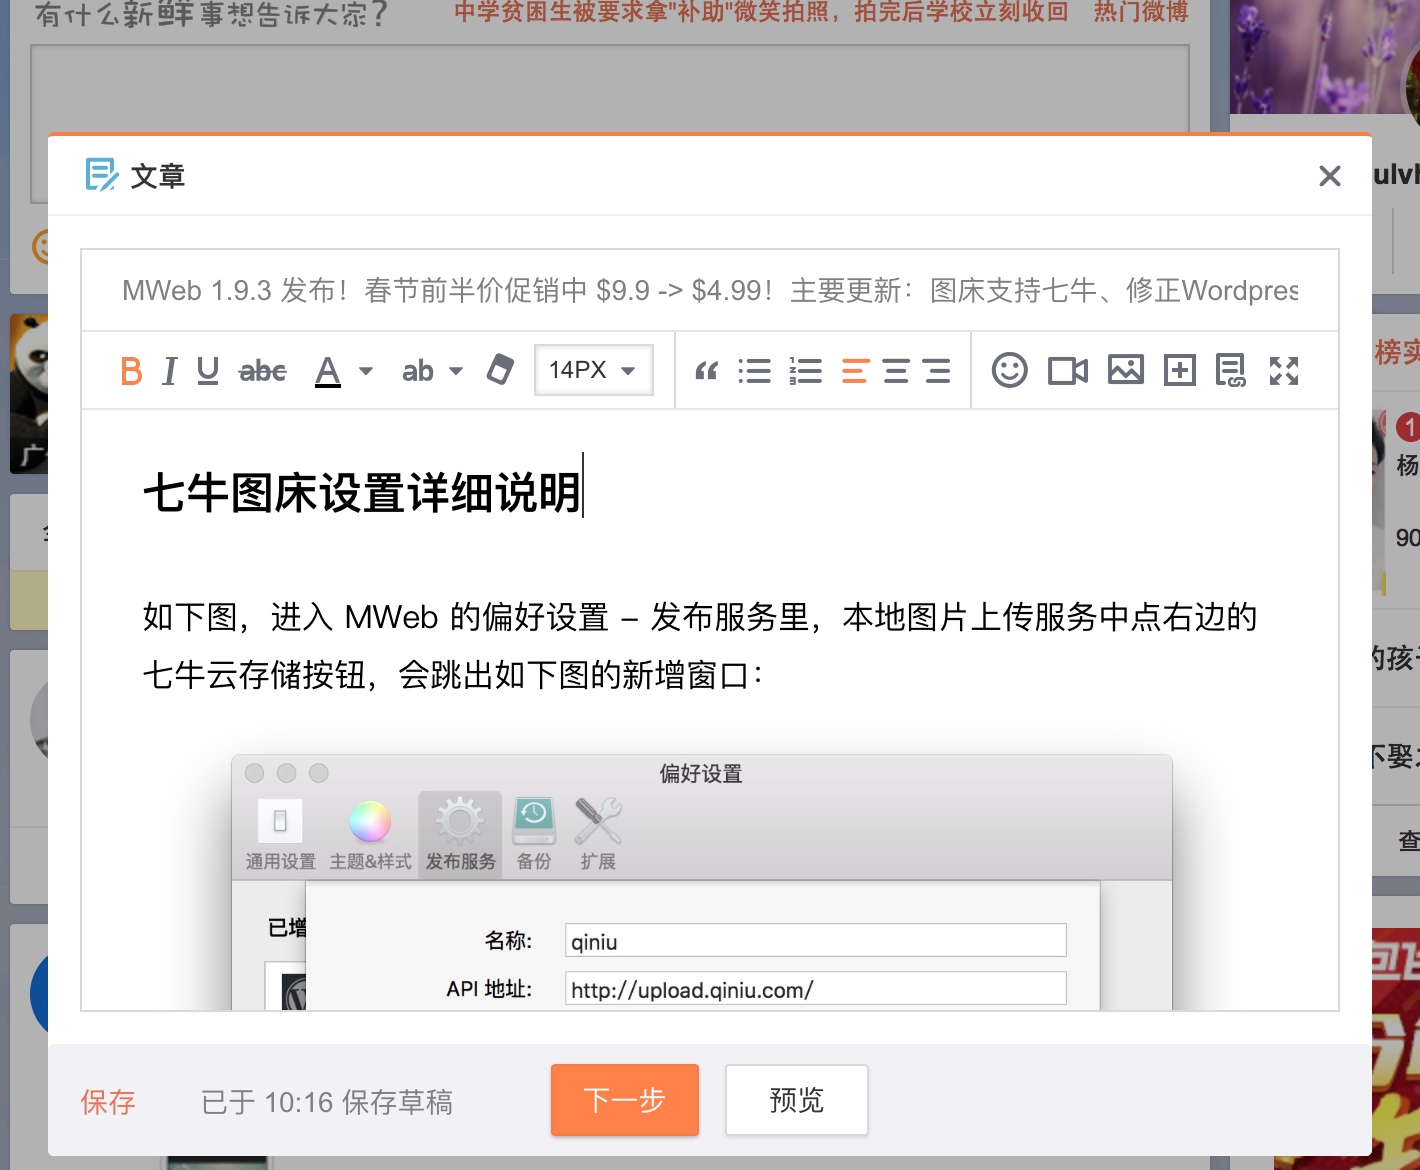Click the 下一步 next step button
Image resolution: width=1420 pixels, height=1170 pixels.
point(625,1100)
